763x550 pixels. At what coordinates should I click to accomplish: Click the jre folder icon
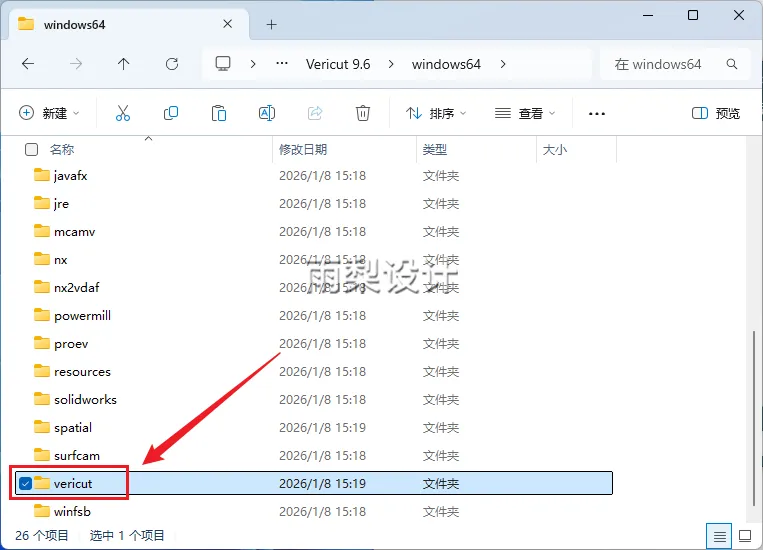[42, 202]
